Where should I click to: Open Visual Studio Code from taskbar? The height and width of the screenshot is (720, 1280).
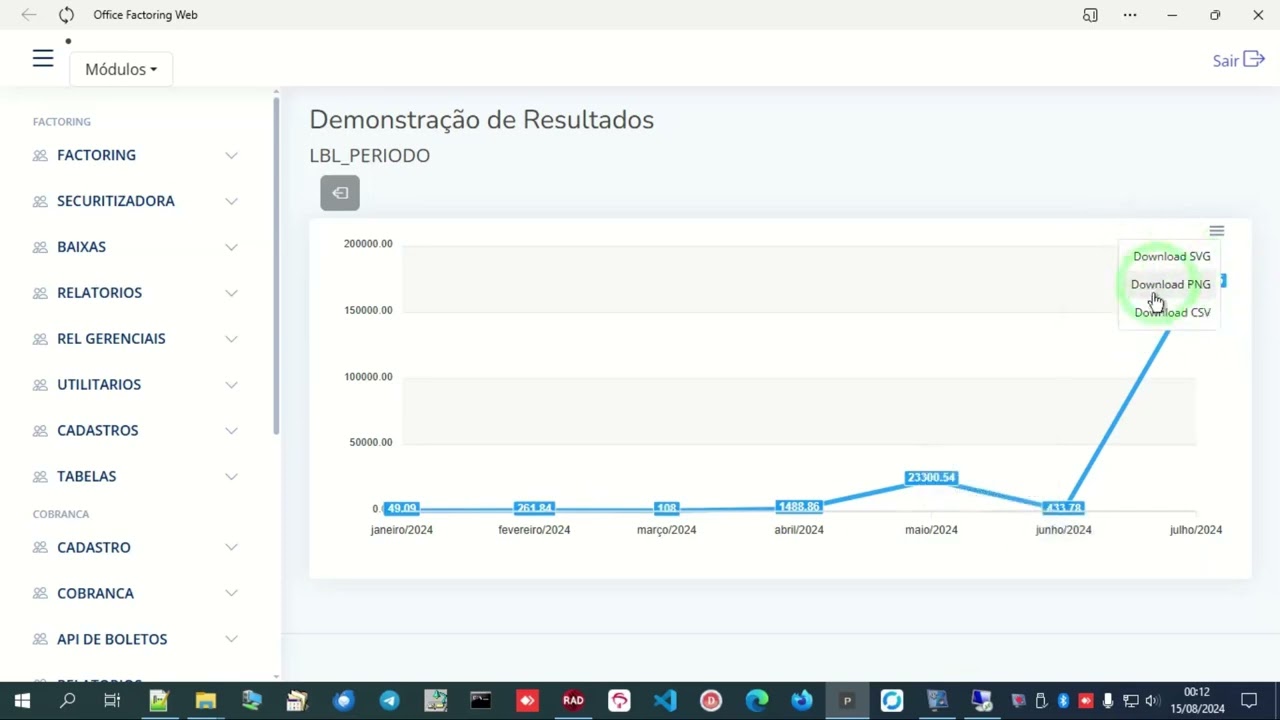point(665,701)
